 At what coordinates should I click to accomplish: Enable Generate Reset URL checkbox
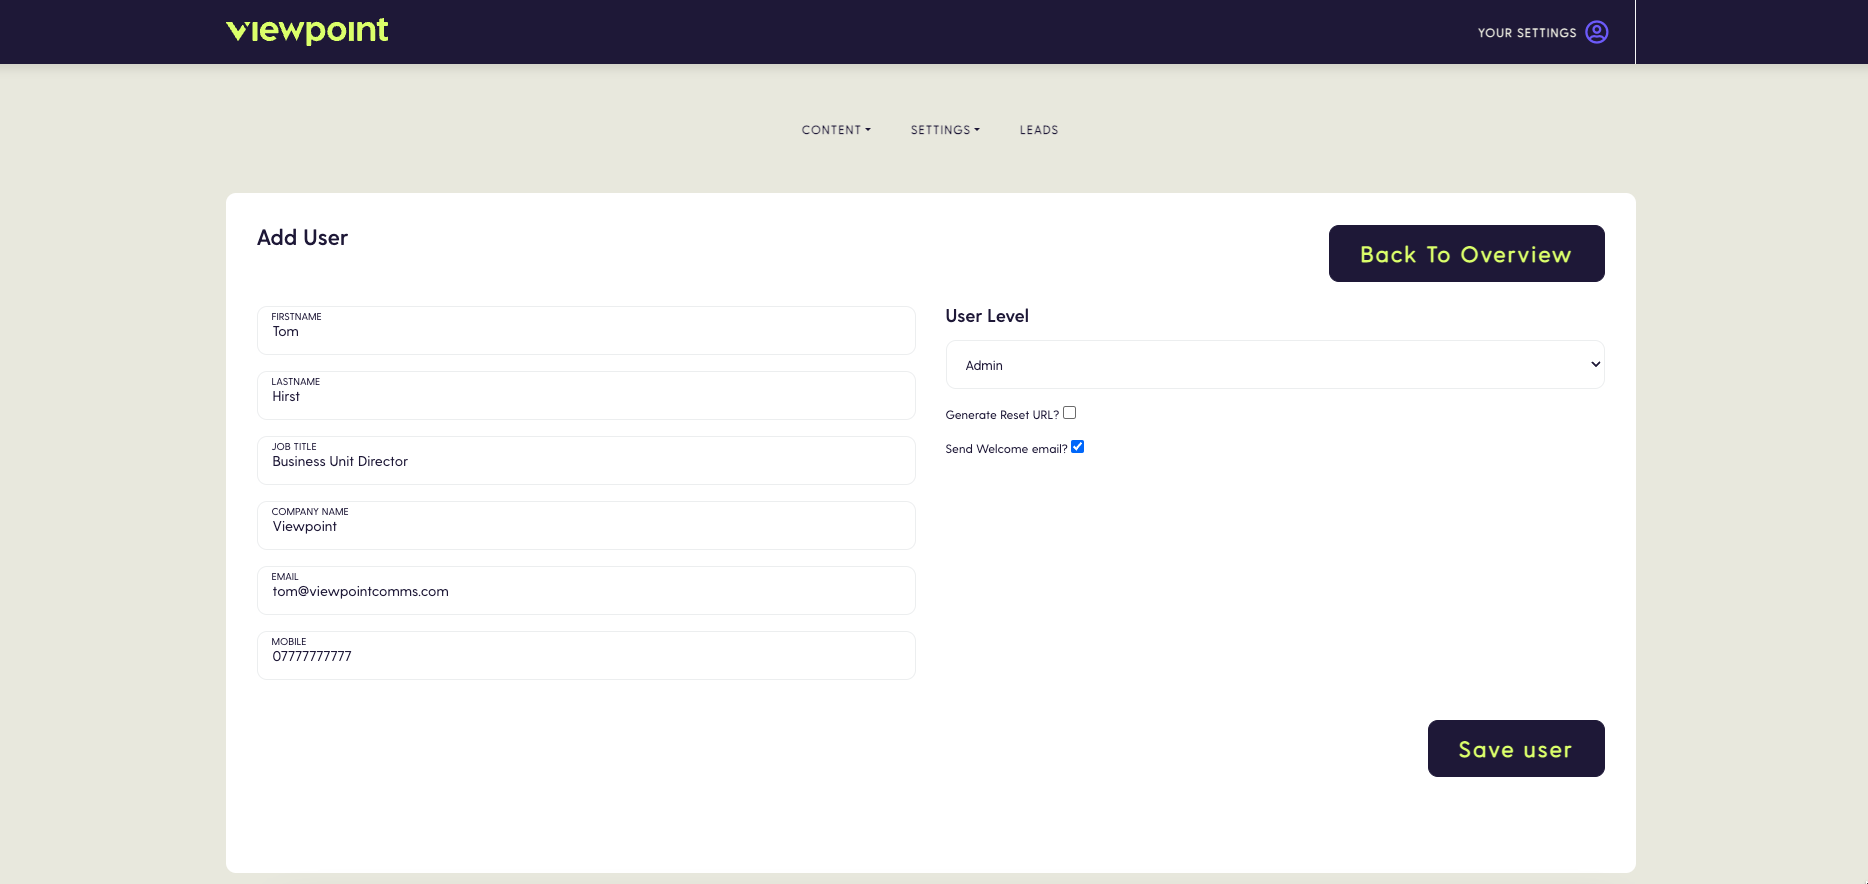tap(1069, 413)
